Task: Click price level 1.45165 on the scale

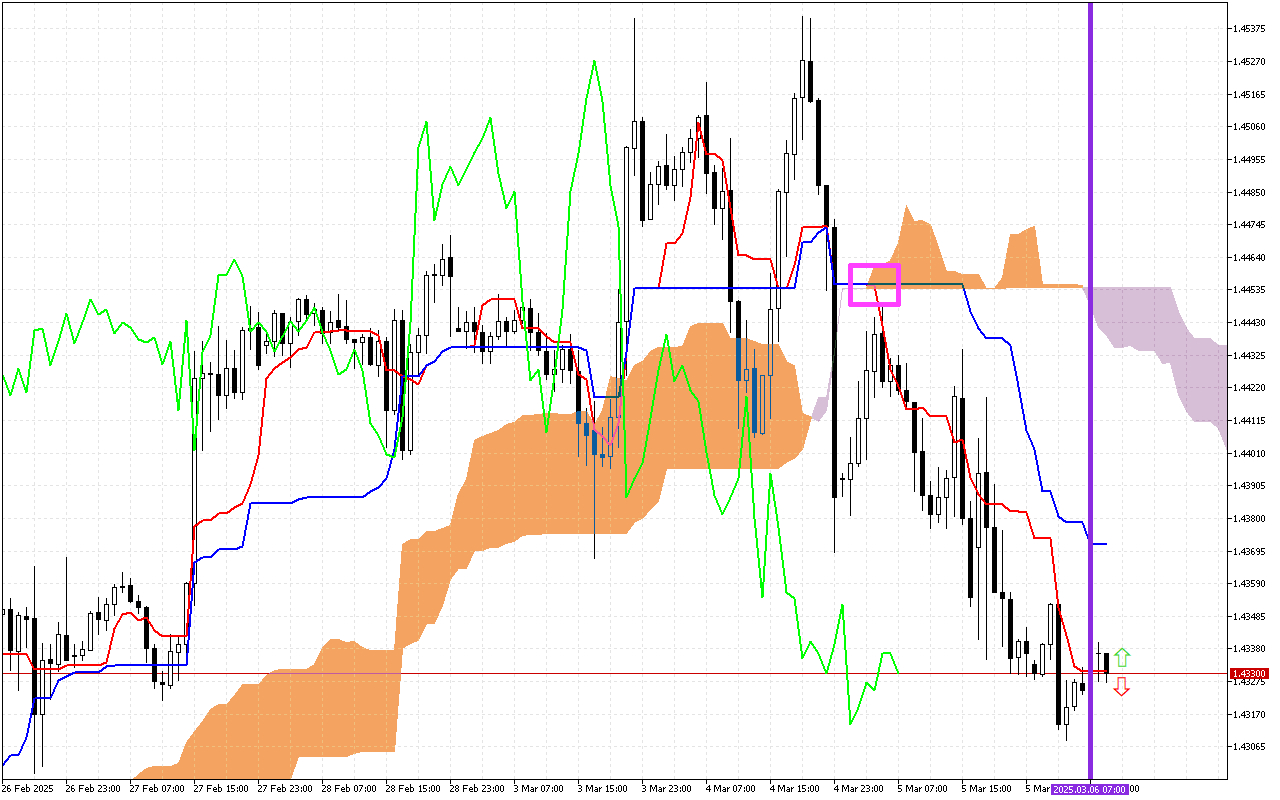Action: tap(1249, 95)
